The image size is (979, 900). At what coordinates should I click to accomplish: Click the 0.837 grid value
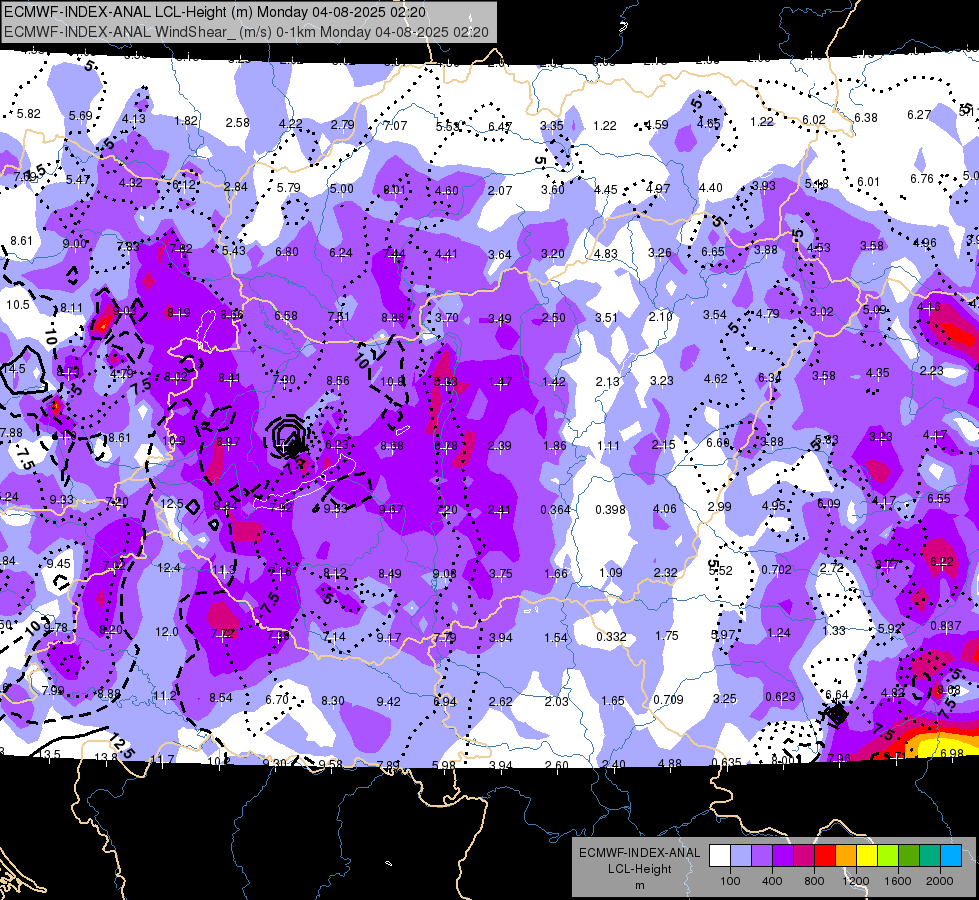coord(945,626)
